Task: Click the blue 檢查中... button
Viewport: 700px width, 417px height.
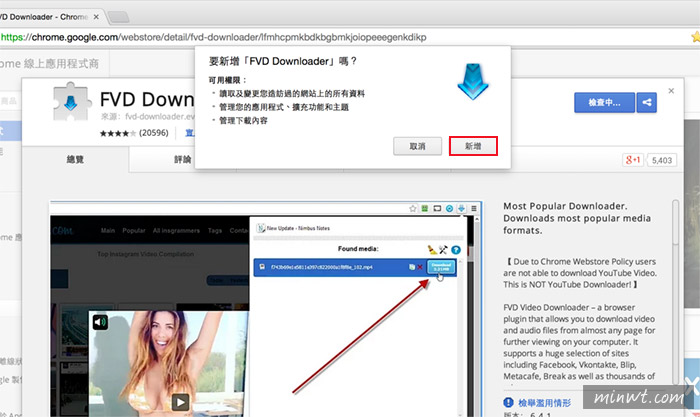Action: [604, 103]
